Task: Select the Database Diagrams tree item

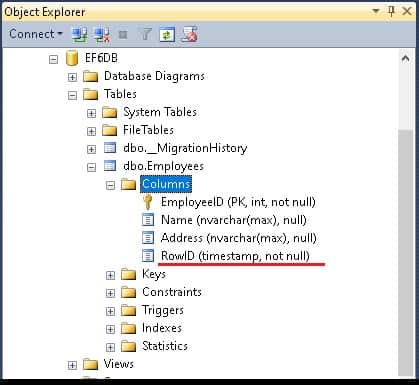Action: point(154,76)
